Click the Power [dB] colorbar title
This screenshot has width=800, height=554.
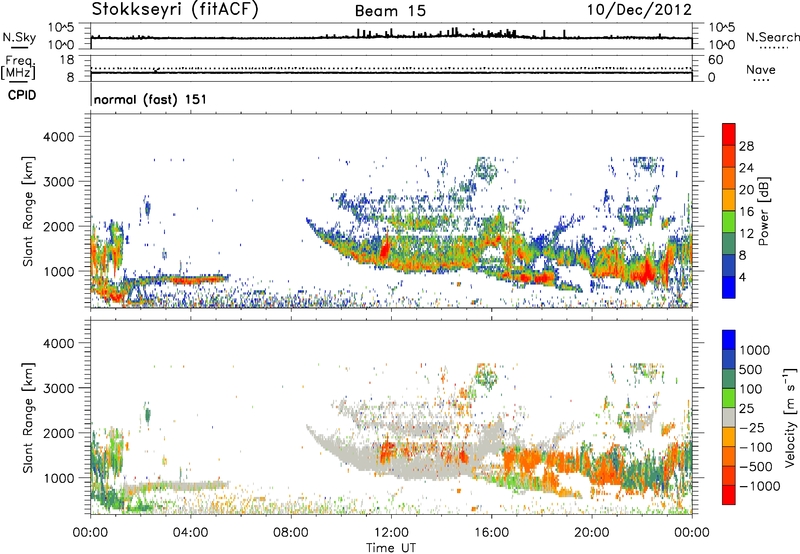pyautogui.click(x=763, y=211)
